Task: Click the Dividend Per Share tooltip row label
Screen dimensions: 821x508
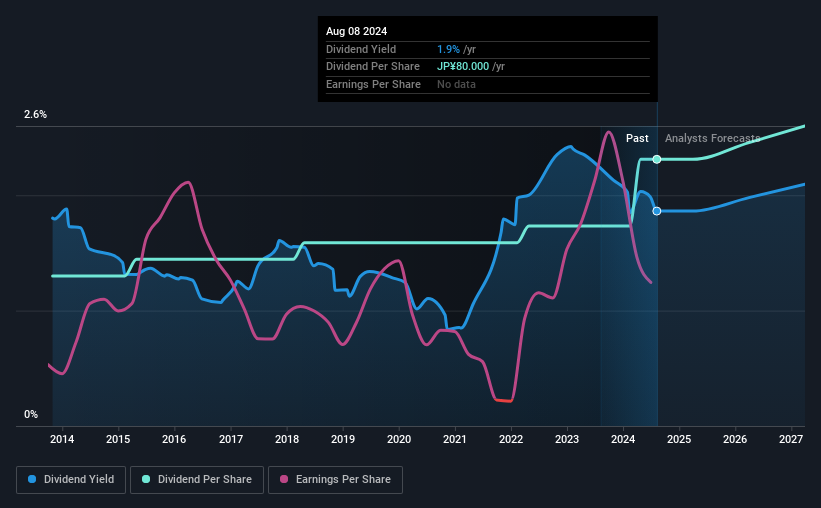Action: tap(373, 67)
